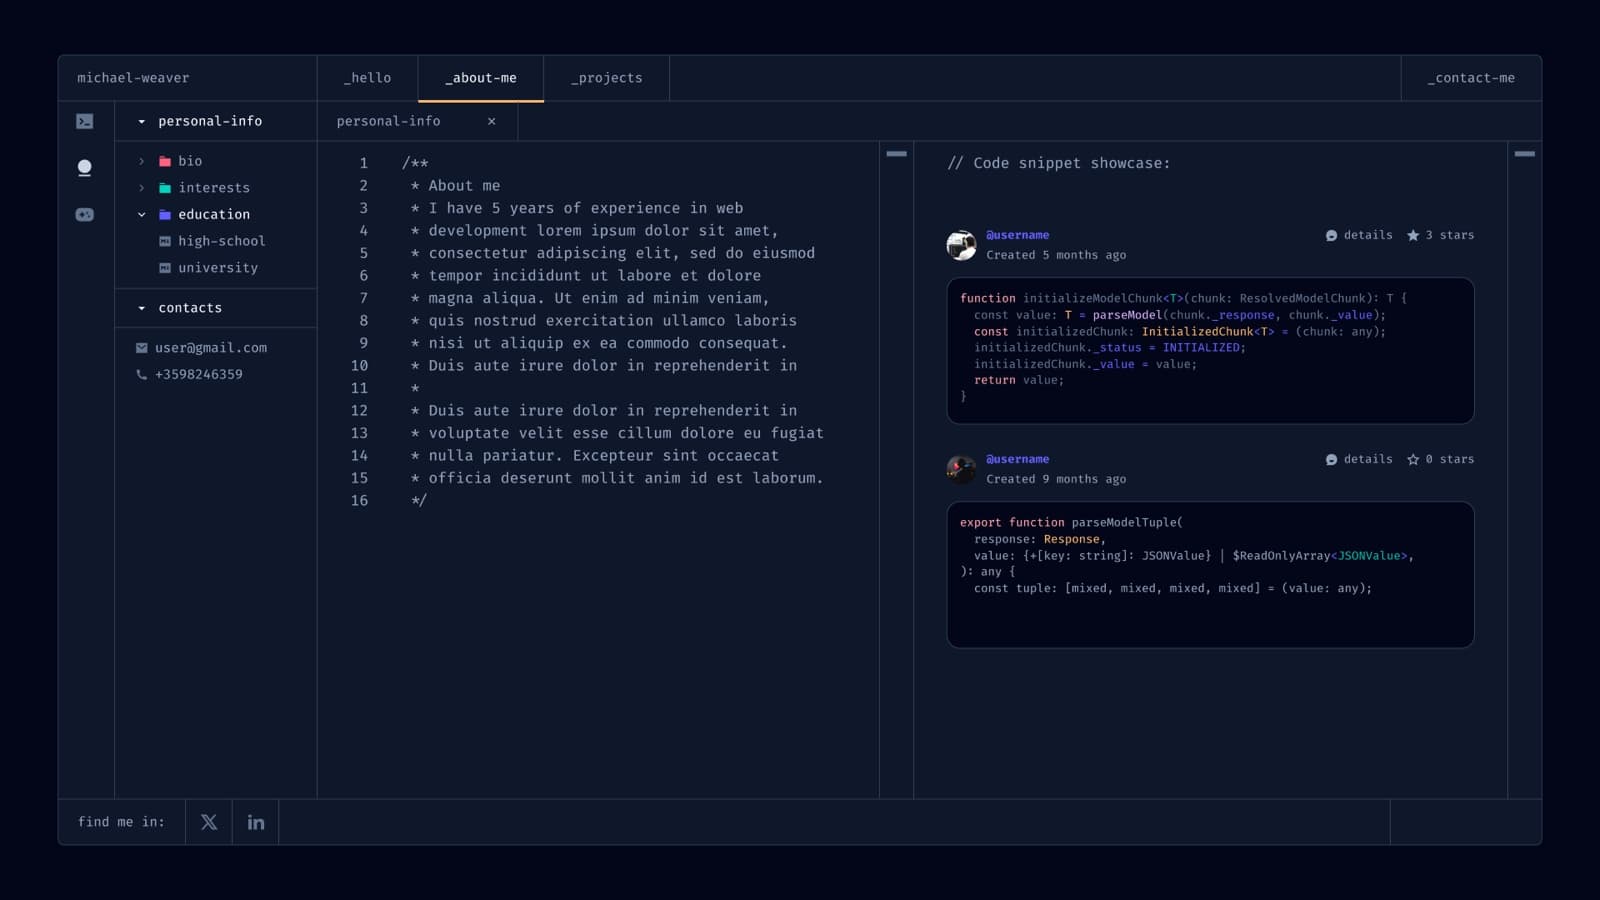Click avatar of snippet created 5 months ago
The image size is (1600, 900).
[x=961, y=245]
